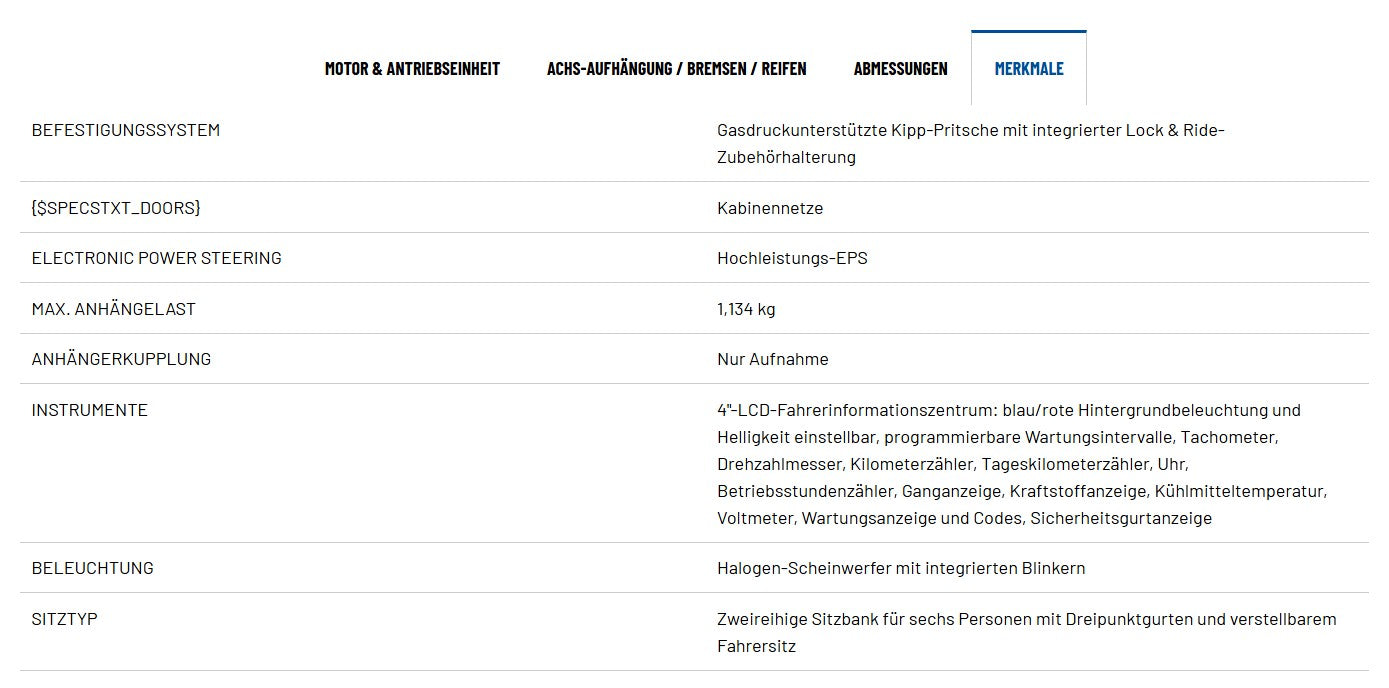The height and width of the screenshot is (688, 1389).
Task: Click the Sitztyp row label
Action: click(x=64, y=619)
